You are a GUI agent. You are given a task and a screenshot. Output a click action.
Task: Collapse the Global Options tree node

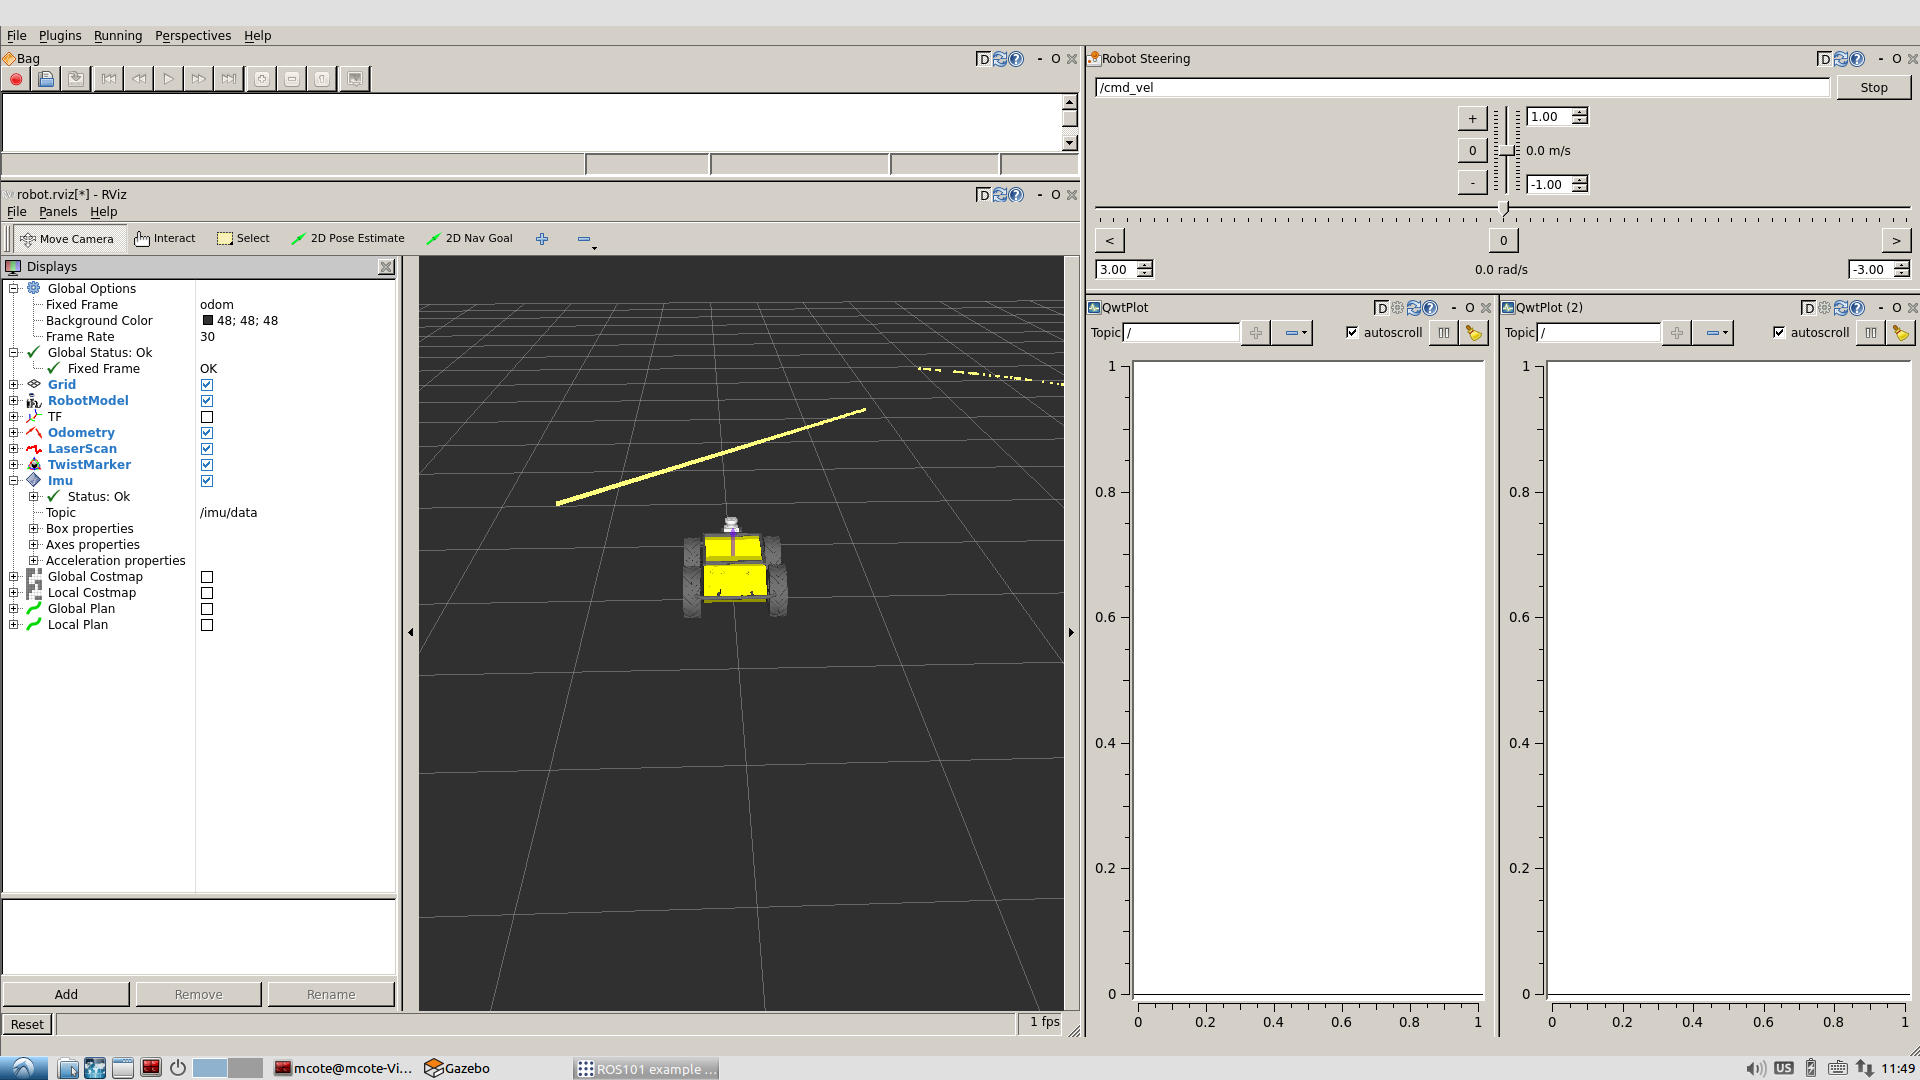[14, 289]
